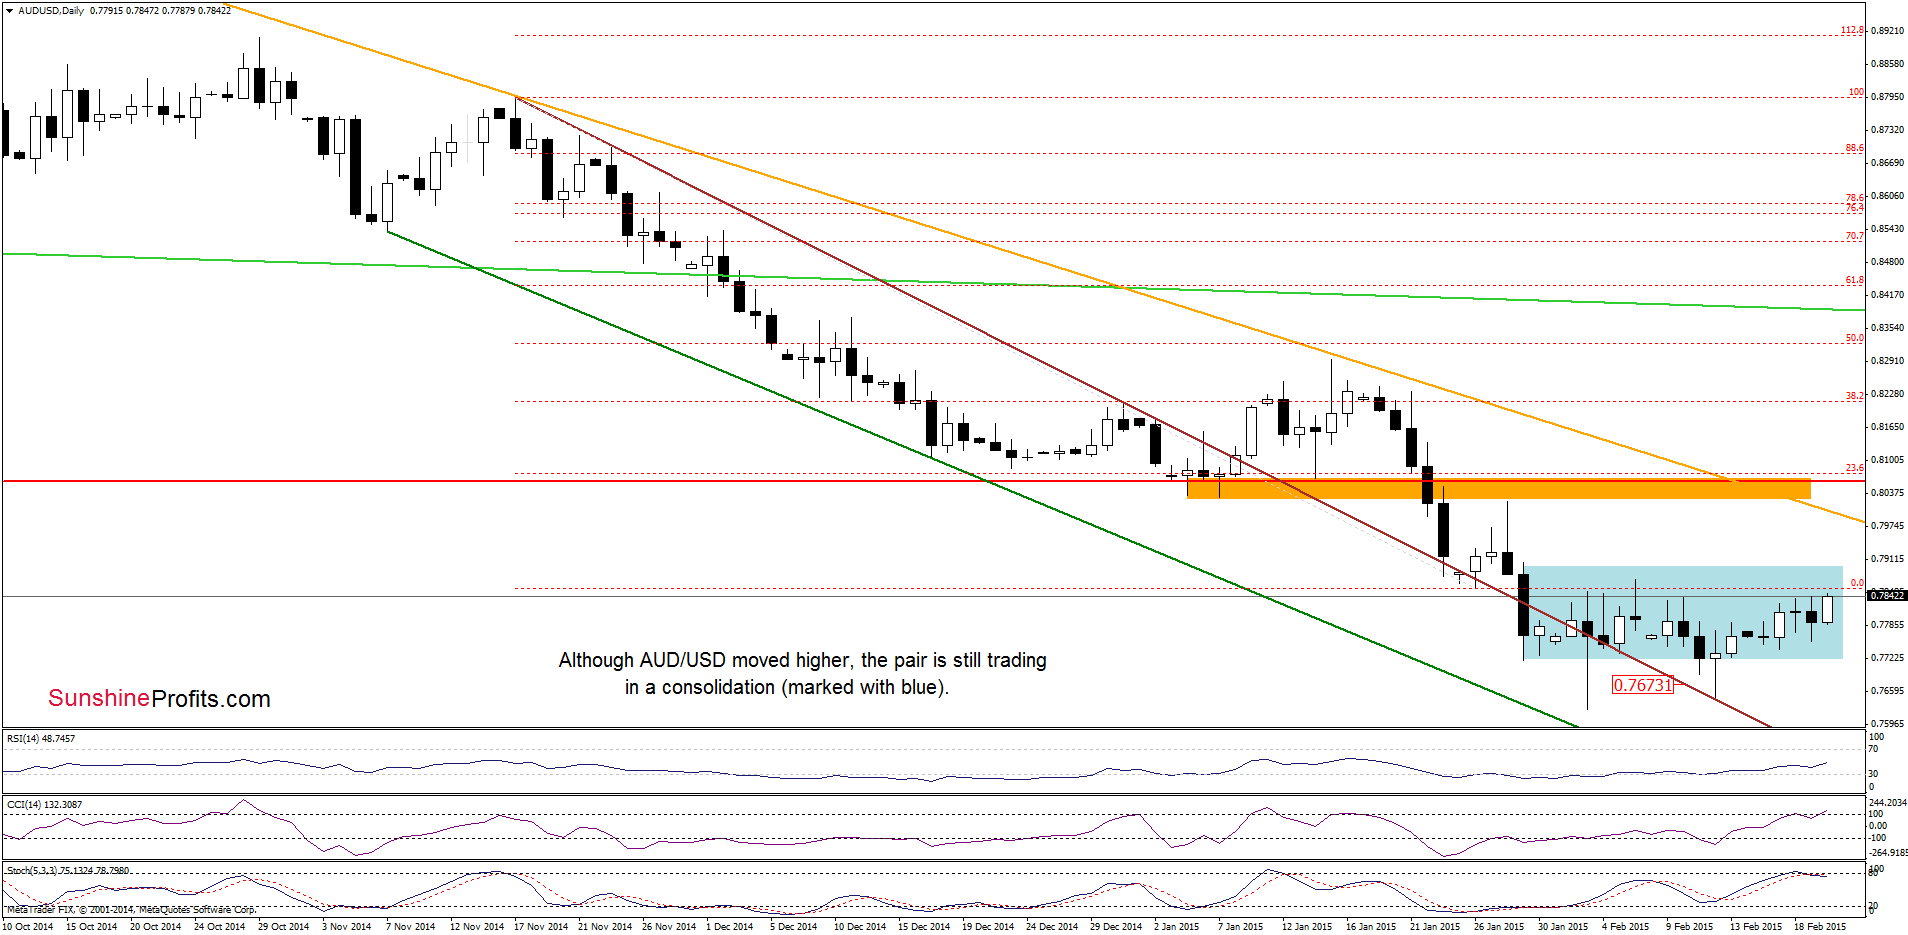This screenshot has width=1908, height=935.
Task: Click the 7 Nov 2014 date label
Action: (x=411, y=927)
